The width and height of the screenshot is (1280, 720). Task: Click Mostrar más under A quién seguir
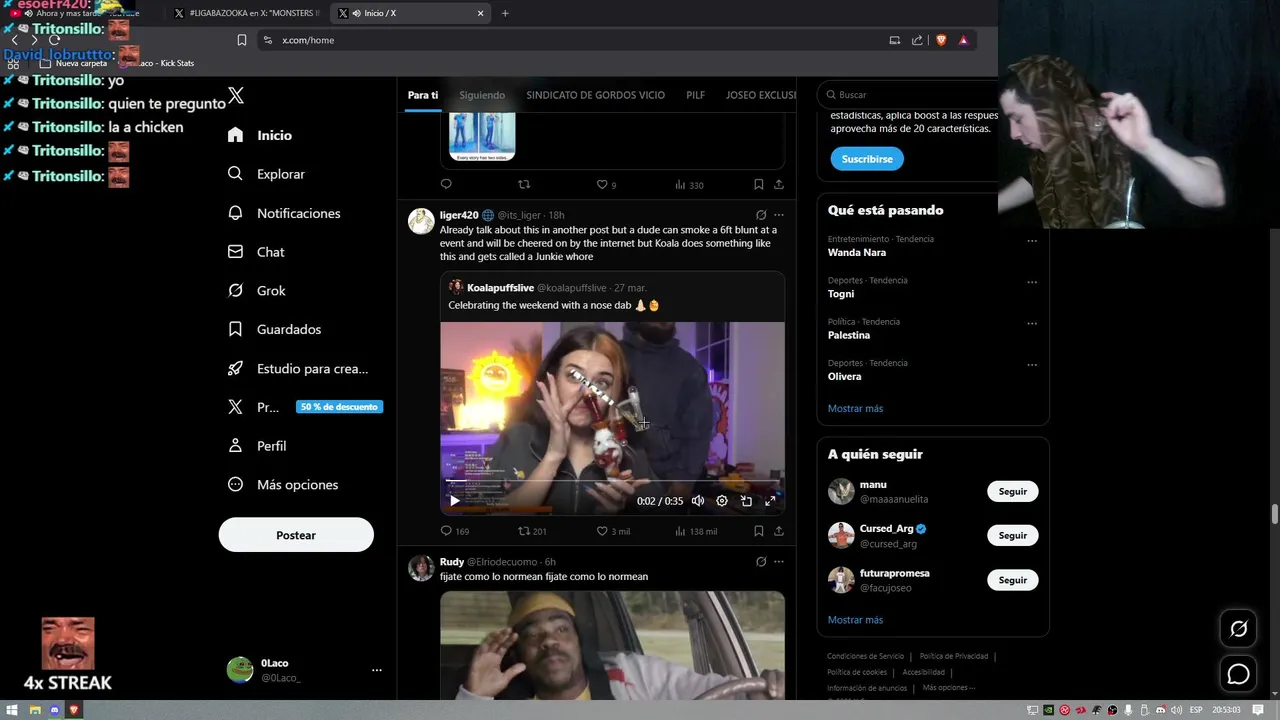tap(855, 620)
